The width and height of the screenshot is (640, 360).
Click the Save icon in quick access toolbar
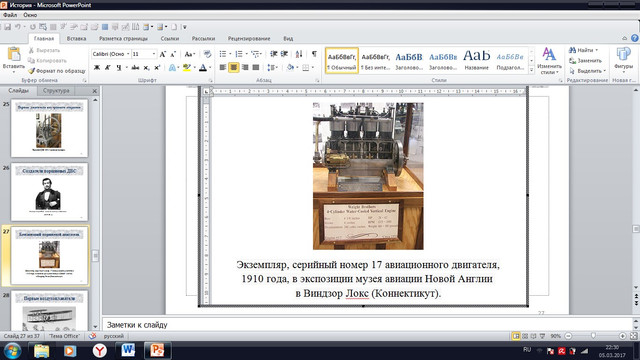7,27
